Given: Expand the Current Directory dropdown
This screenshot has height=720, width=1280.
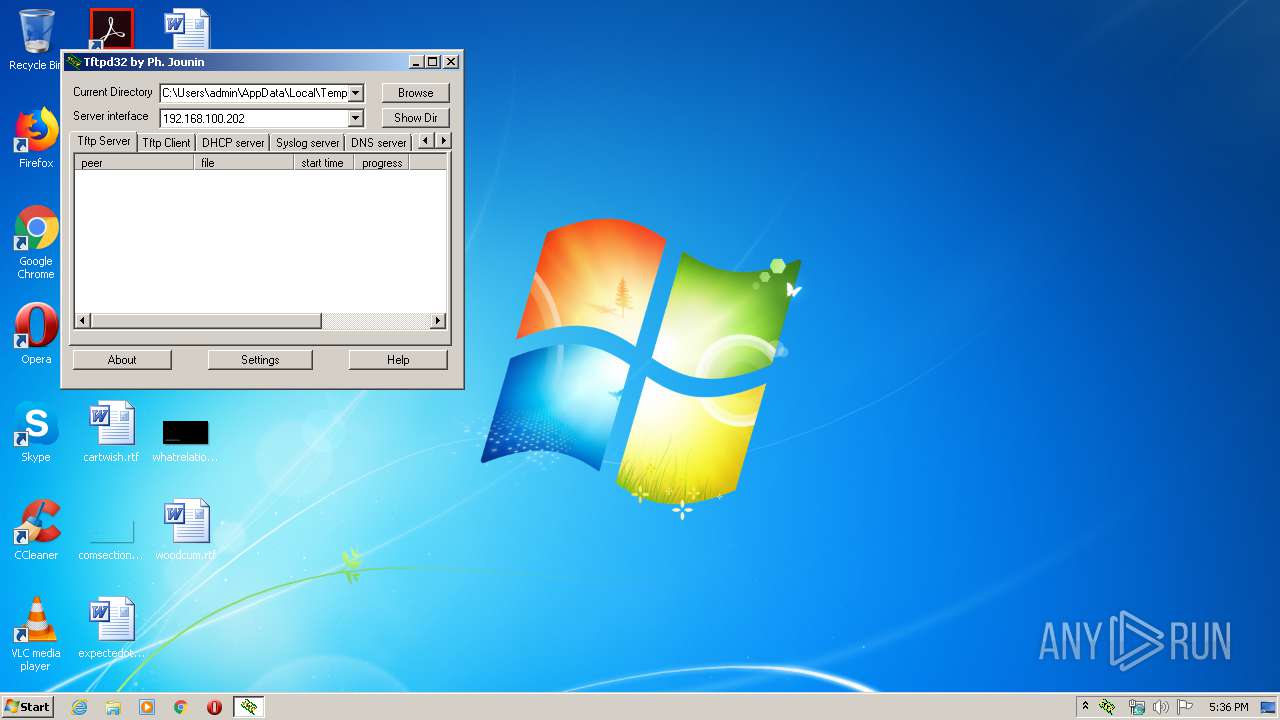Looking at the screenshot, I should (356, 93).
